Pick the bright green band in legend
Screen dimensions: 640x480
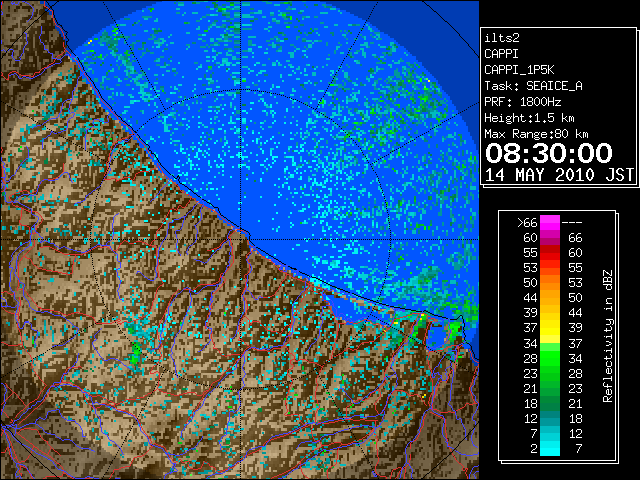550,358
